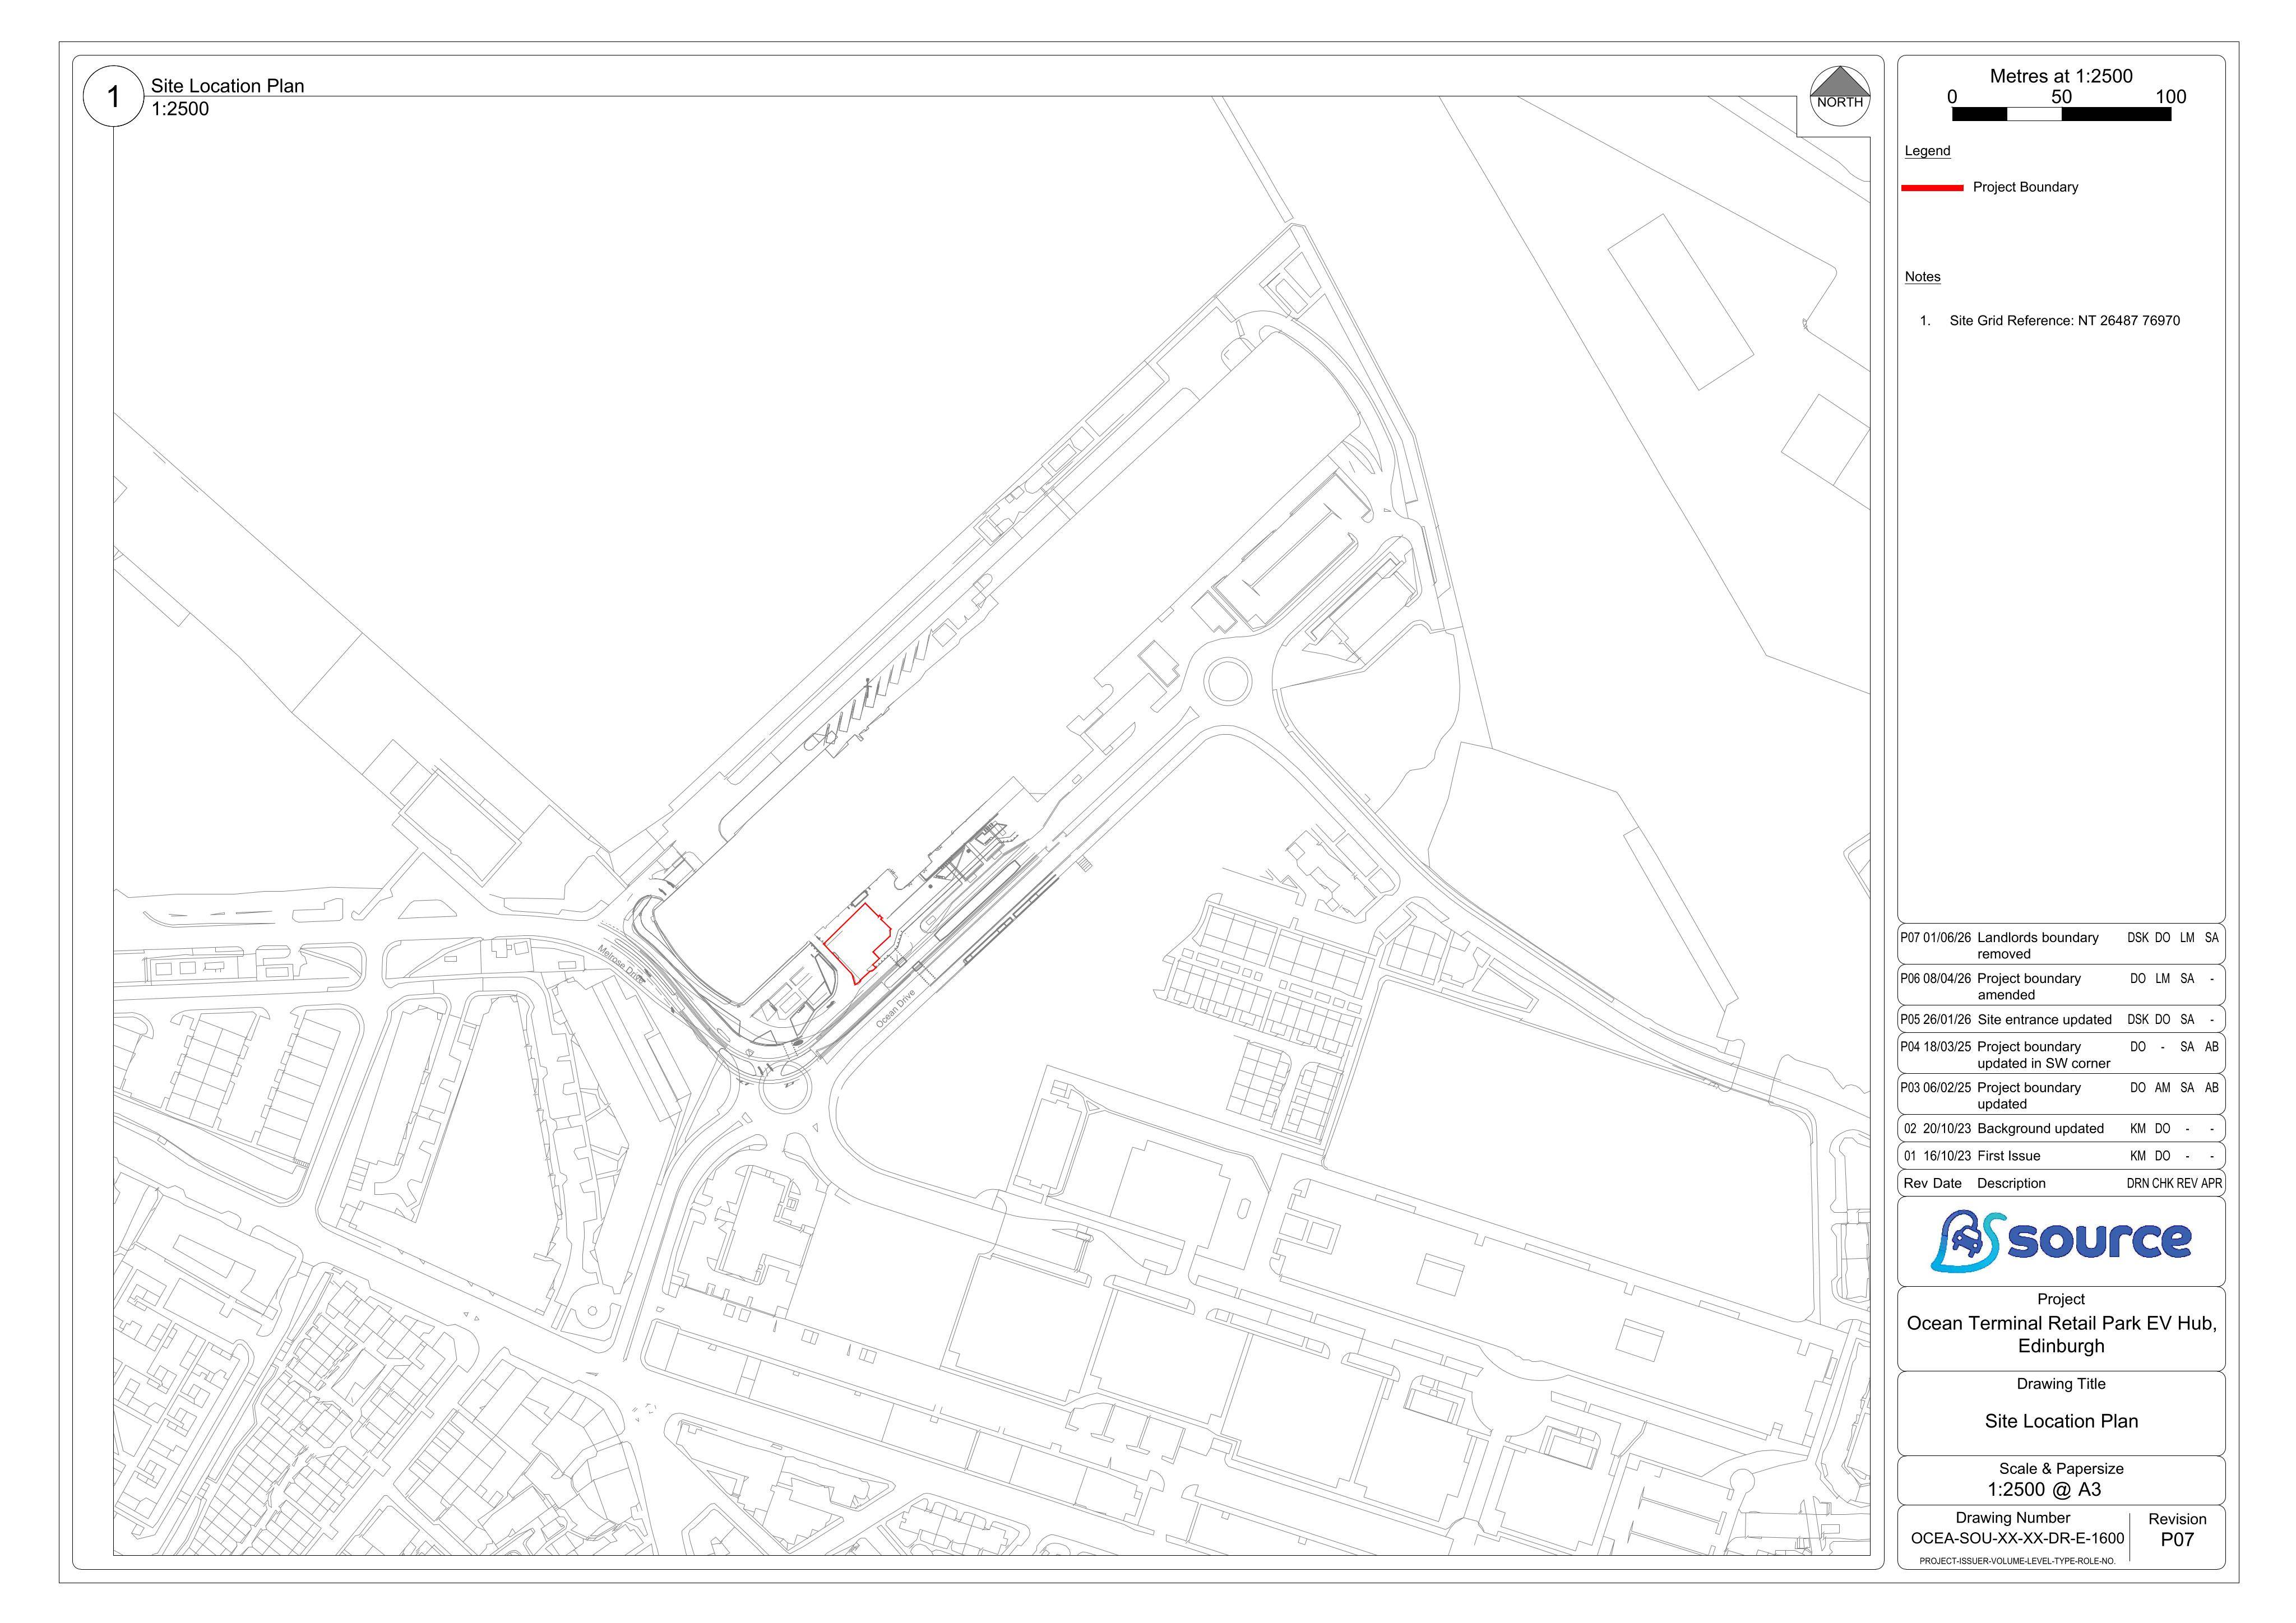Click the Revision P07 box
Screen dimensions: 2296x1623
[x=2177, y=1531]
